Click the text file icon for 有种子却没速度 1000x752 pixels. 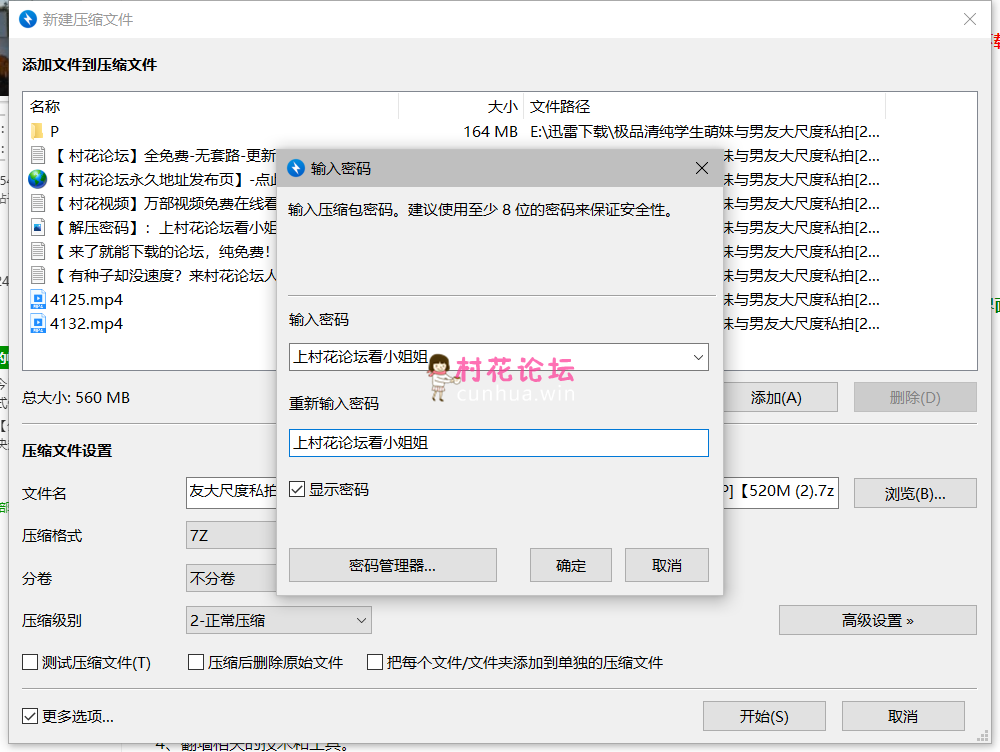38,276
